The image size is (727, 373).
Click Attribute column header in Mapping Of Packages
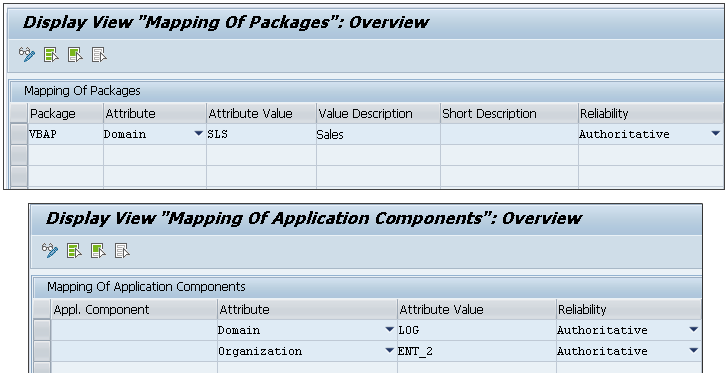pos(154,114)
